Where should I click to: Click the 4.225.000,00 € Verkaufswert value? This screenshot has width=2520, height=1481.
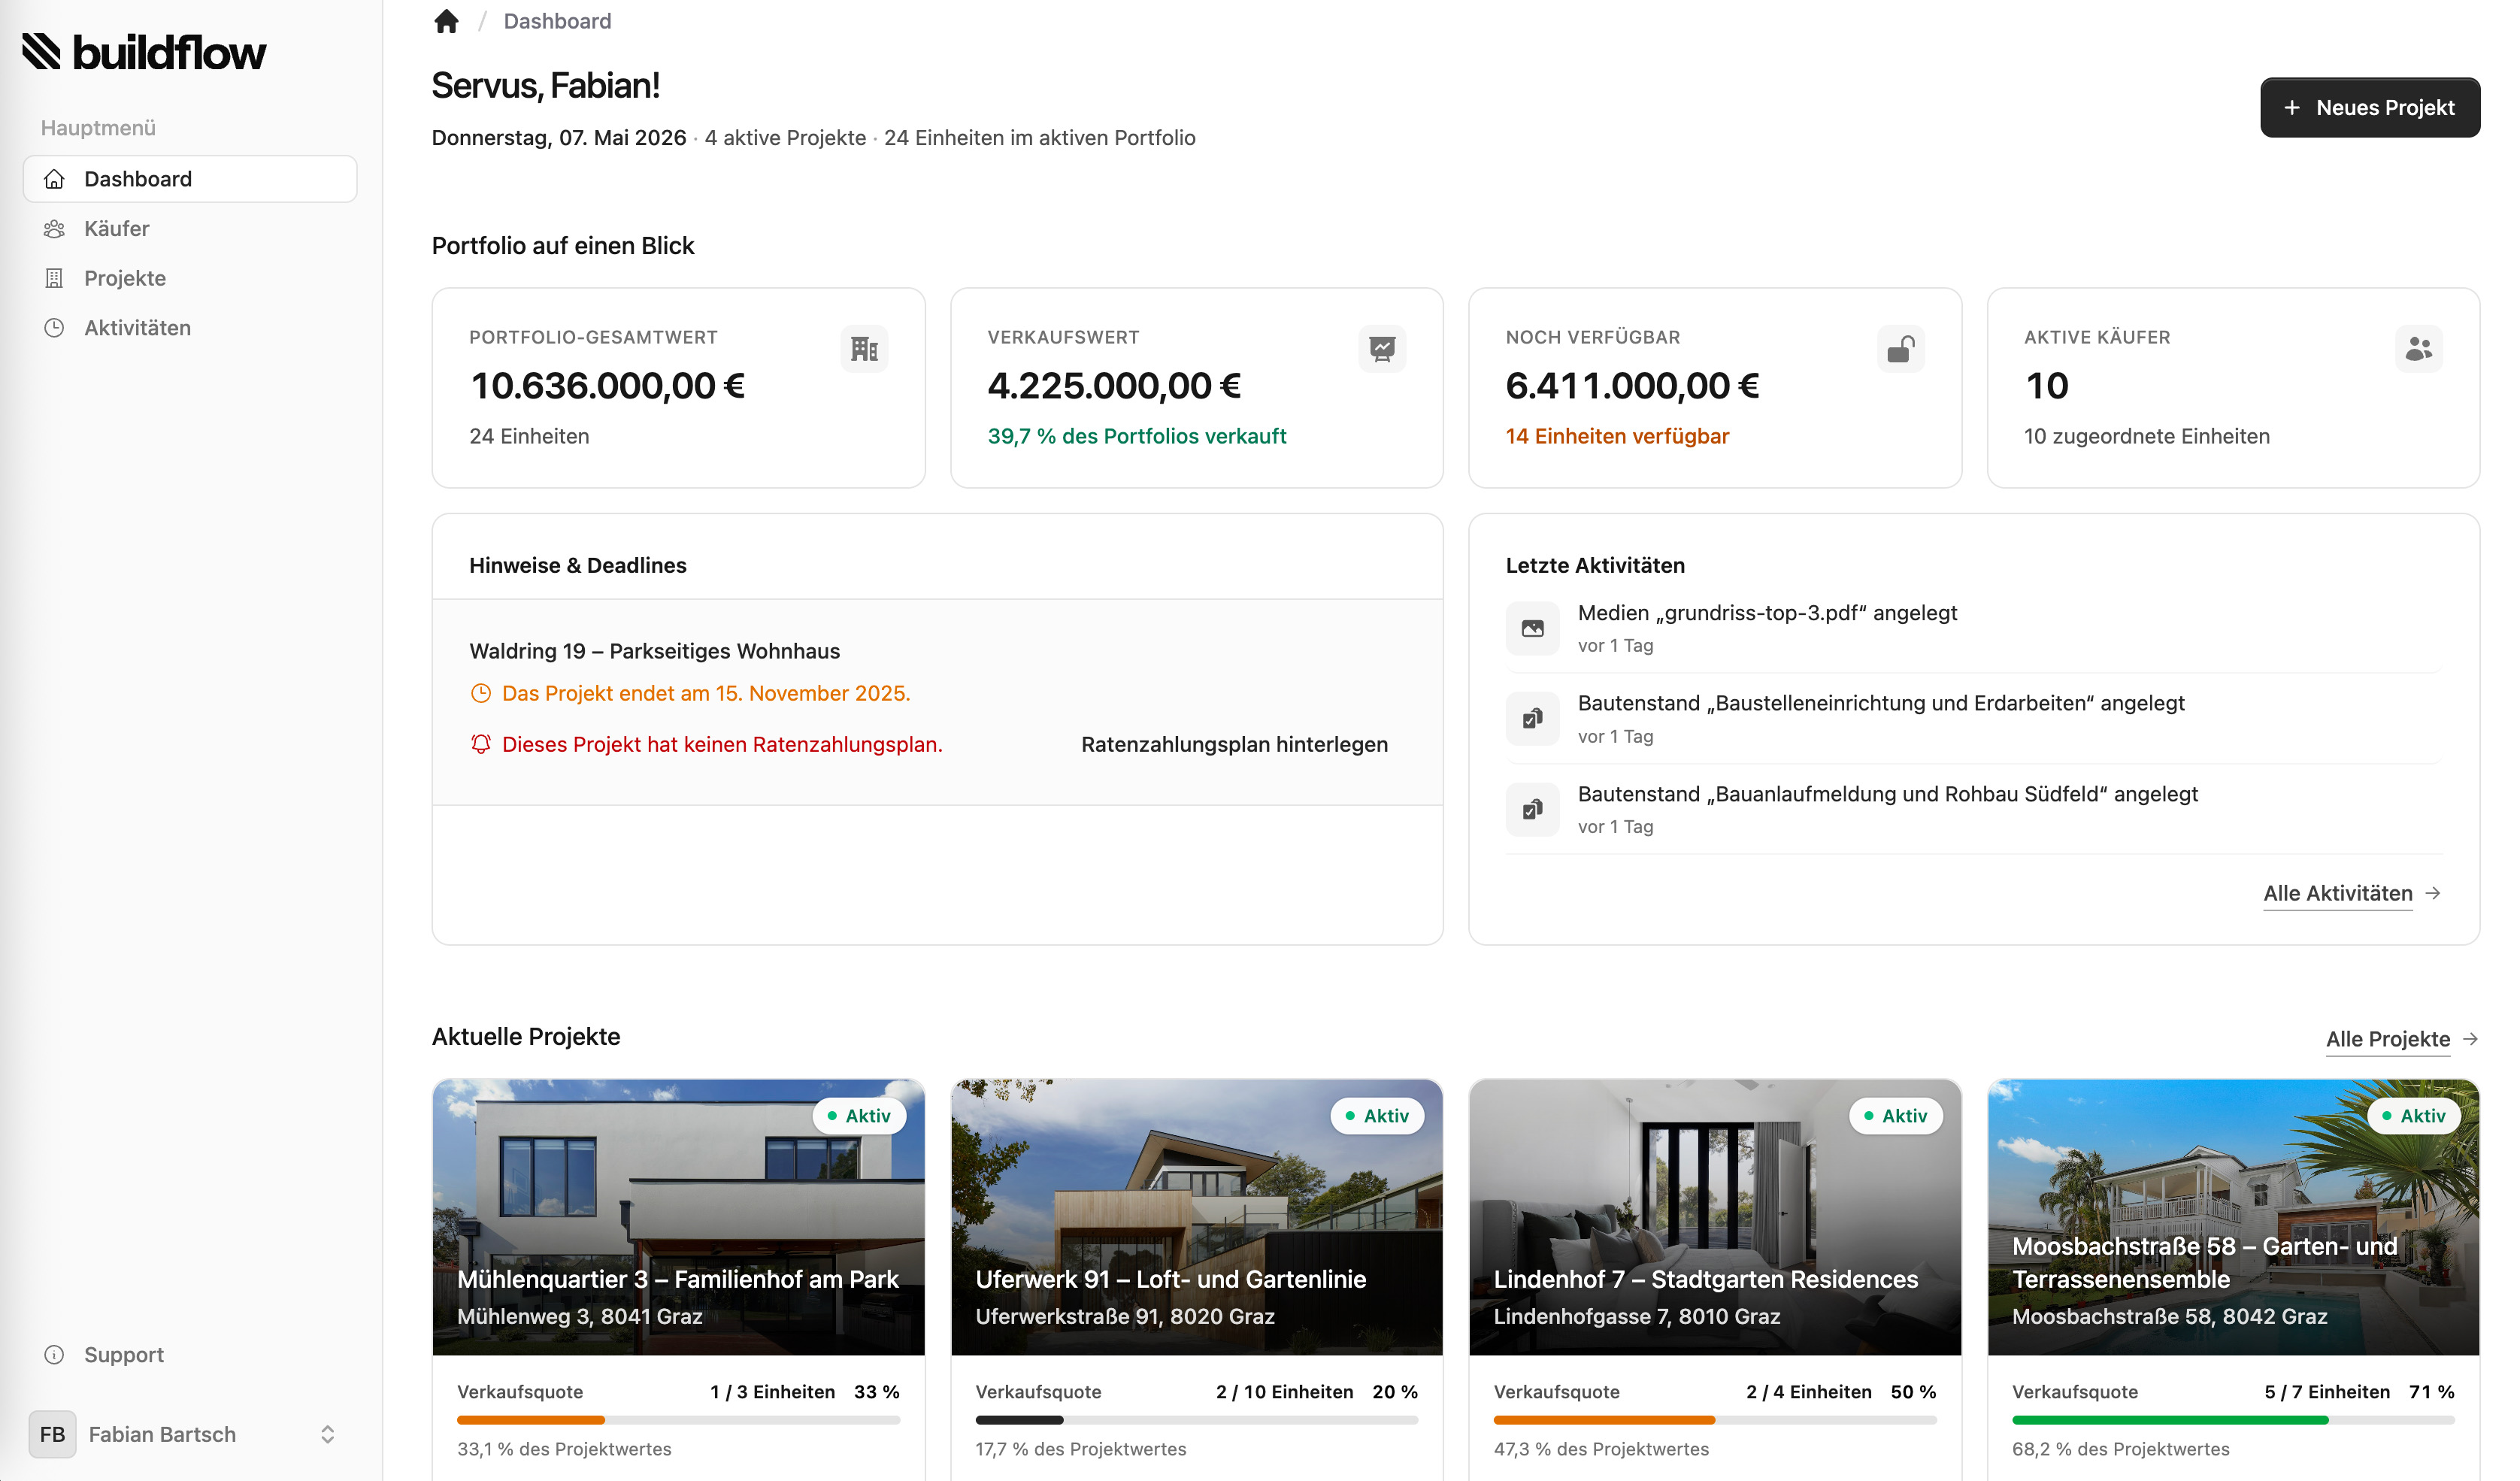(x=1114, y=387)
